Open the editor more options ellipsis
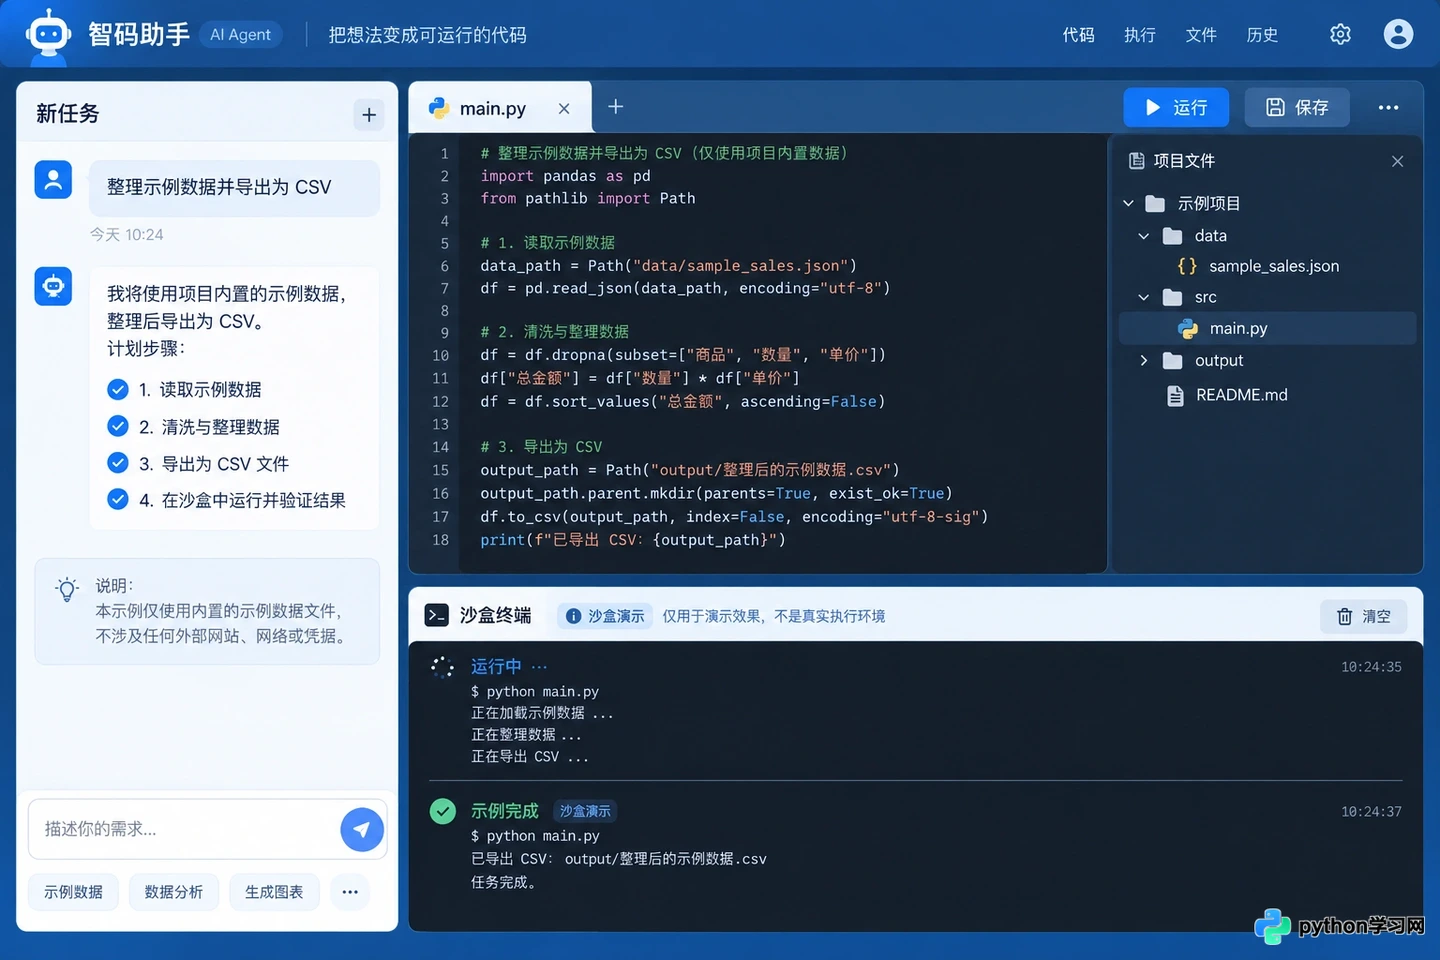 [x=1388, y=107]
